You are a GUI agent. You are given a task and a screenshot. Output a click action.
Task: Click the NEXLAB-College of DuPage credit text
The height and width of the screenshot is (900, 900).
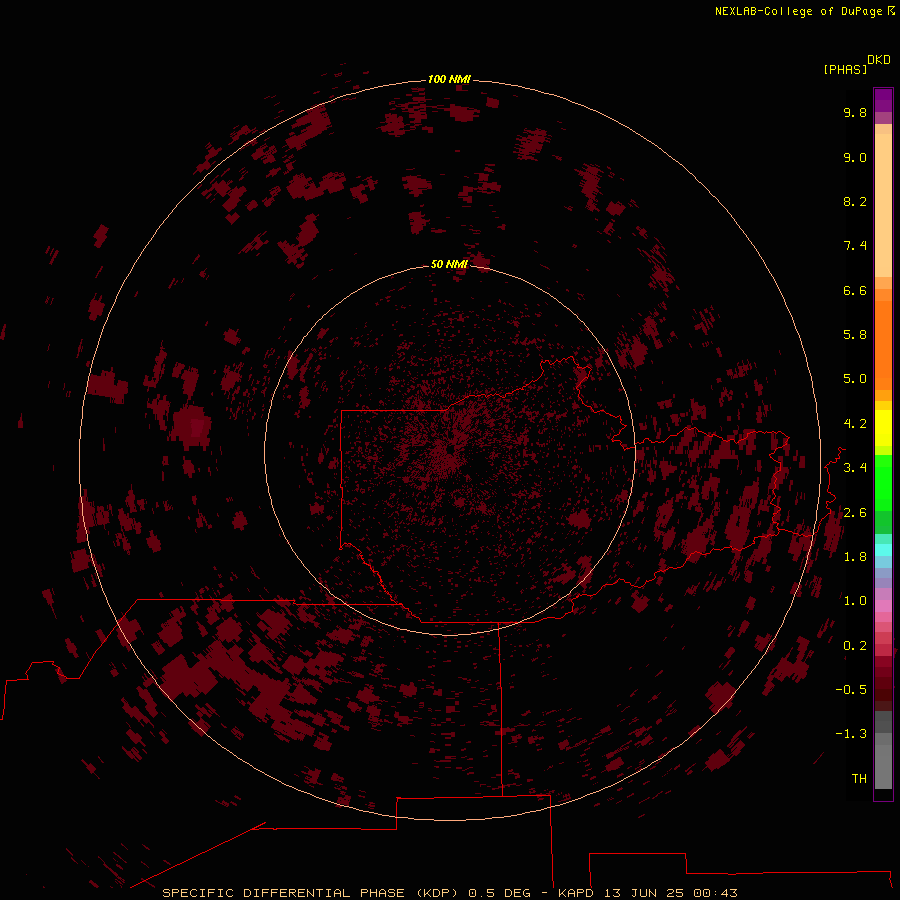[798, 11]
